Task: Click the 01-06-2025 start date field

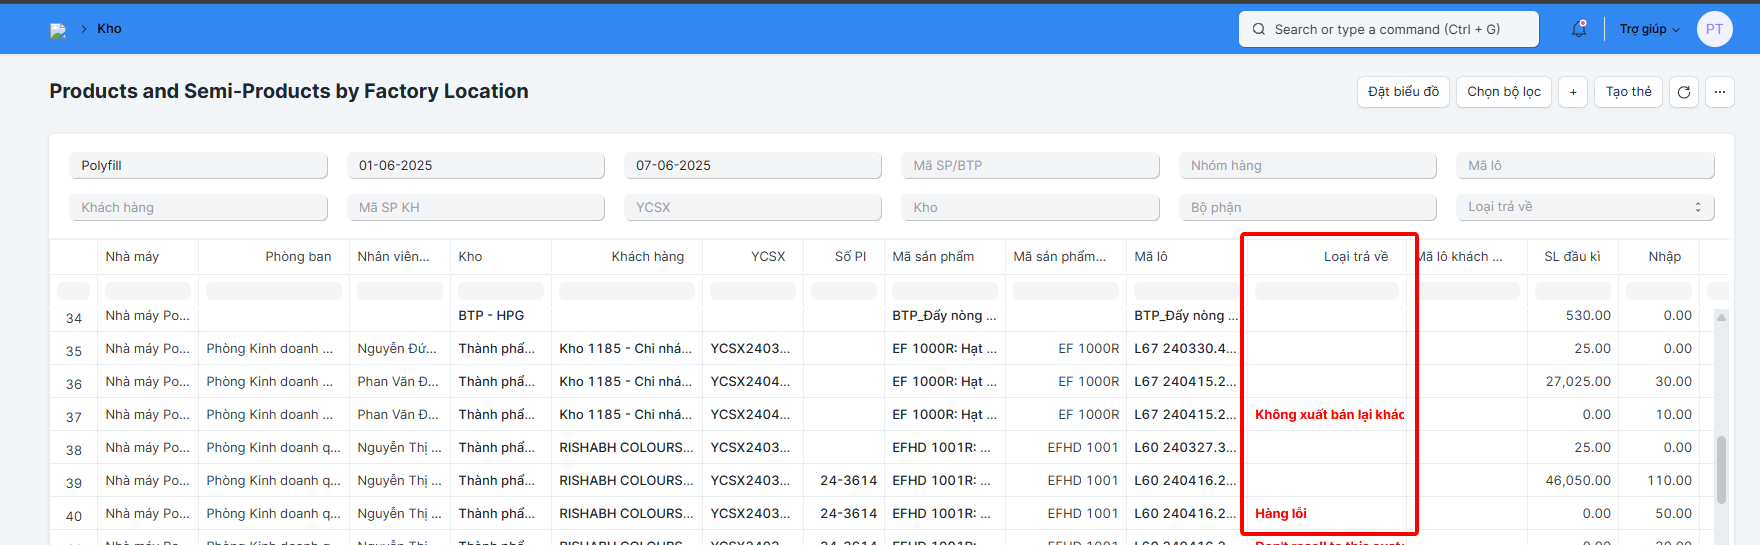Action: 475,166
